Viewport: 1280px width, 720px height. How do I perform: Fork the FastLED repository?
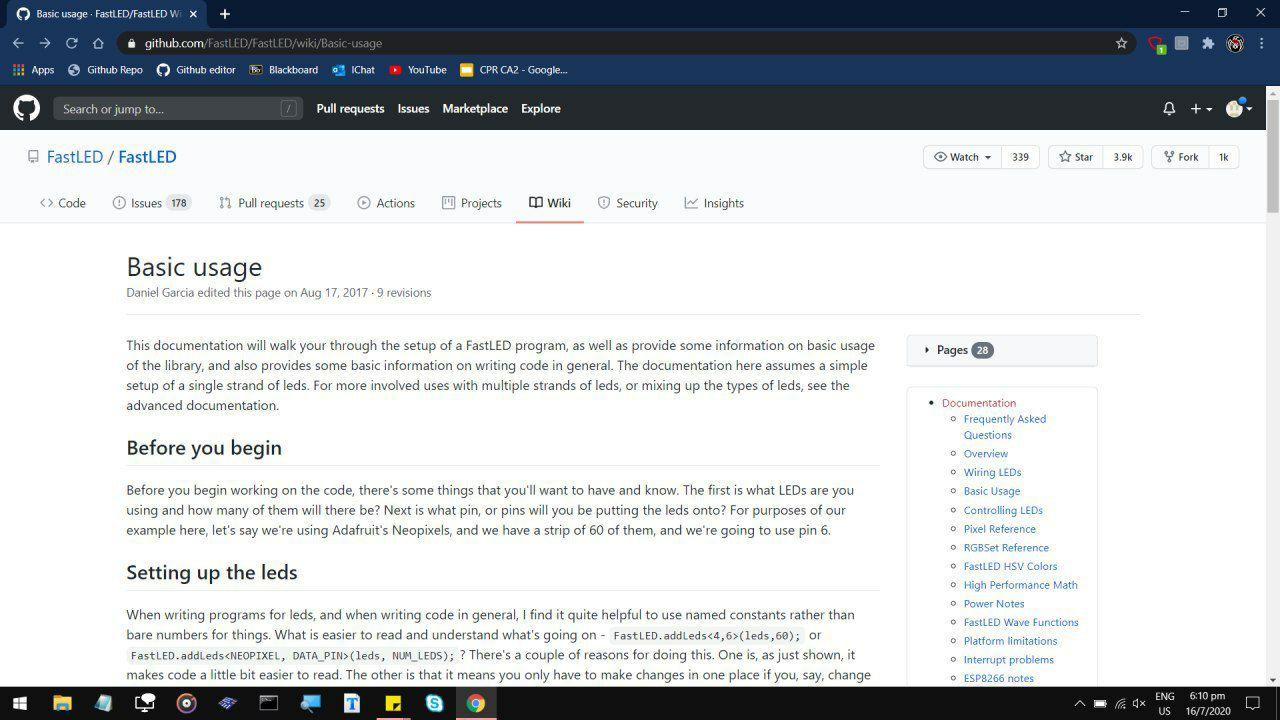point(1180,157)
